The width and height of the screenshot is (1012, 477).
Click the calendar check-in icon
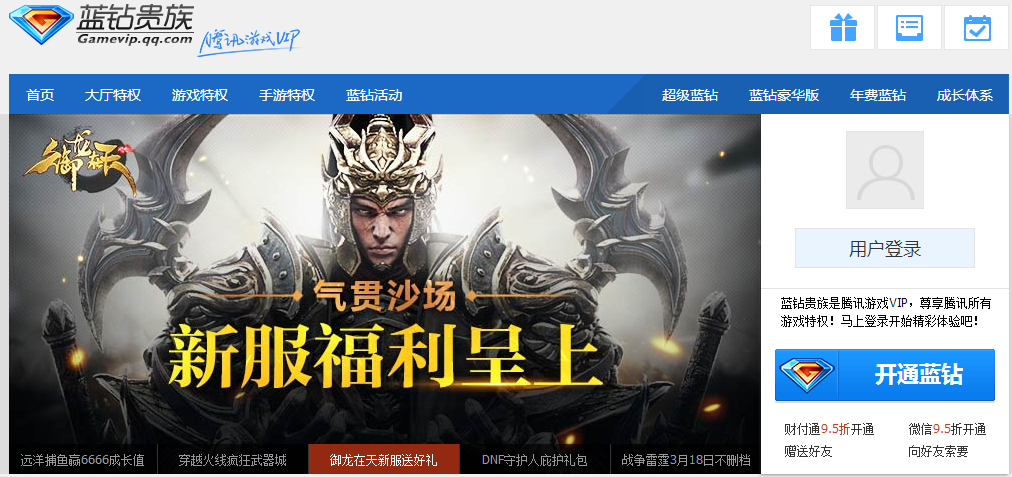(x=977, y=28)
